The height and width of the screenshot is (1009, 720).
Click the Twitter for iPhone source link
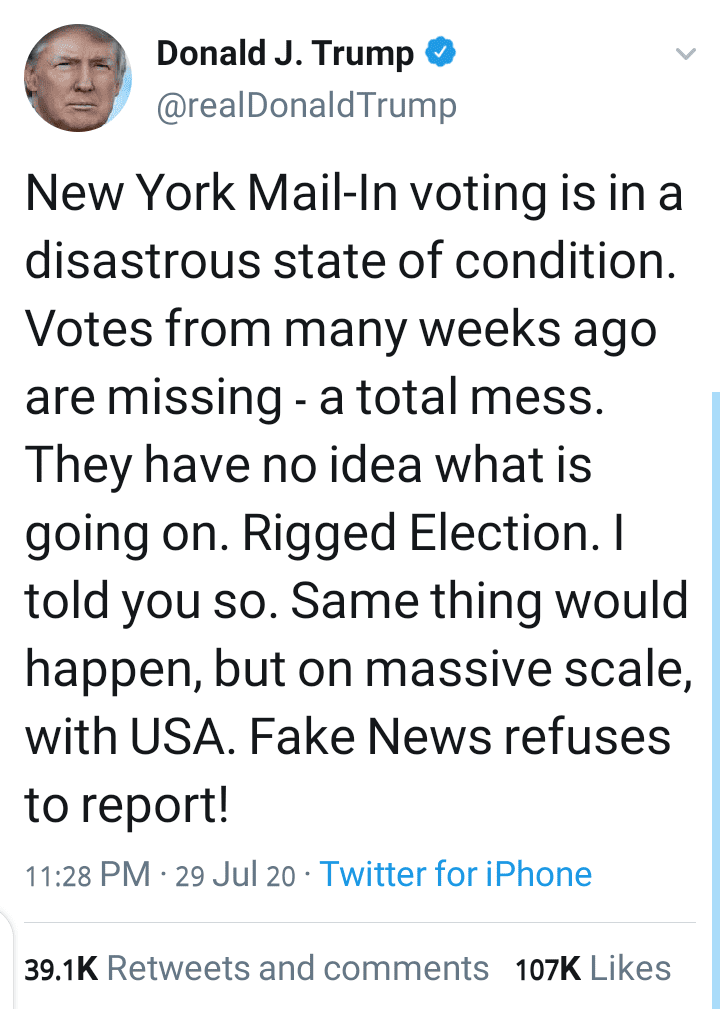[456, 874]
